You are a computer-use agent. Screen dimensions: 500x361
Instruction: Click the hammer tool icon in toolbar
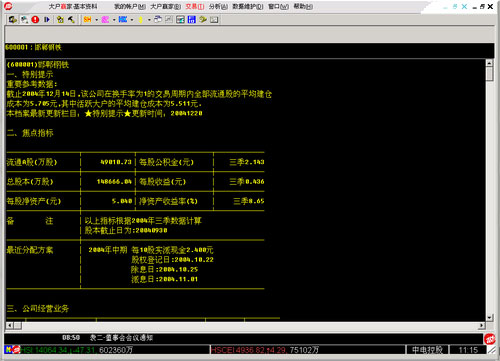[71, 20]
